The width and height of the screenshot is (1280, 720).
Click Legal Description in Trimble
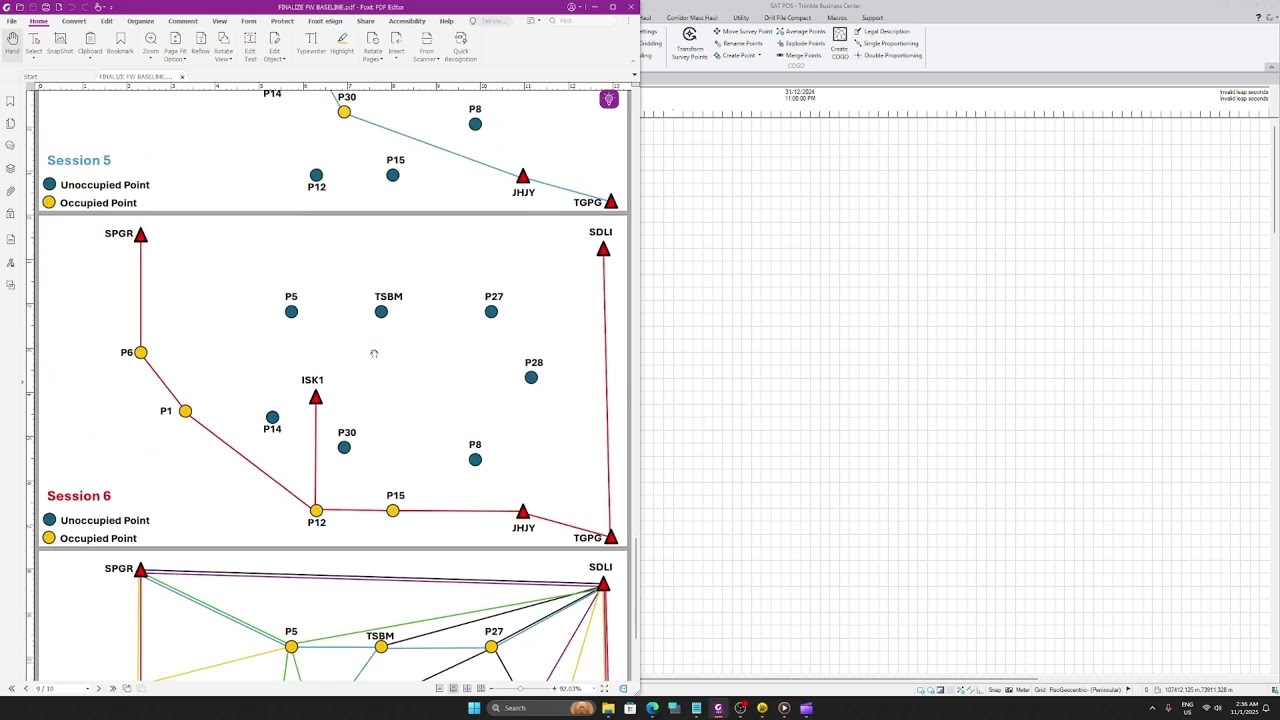click(881, 31)
